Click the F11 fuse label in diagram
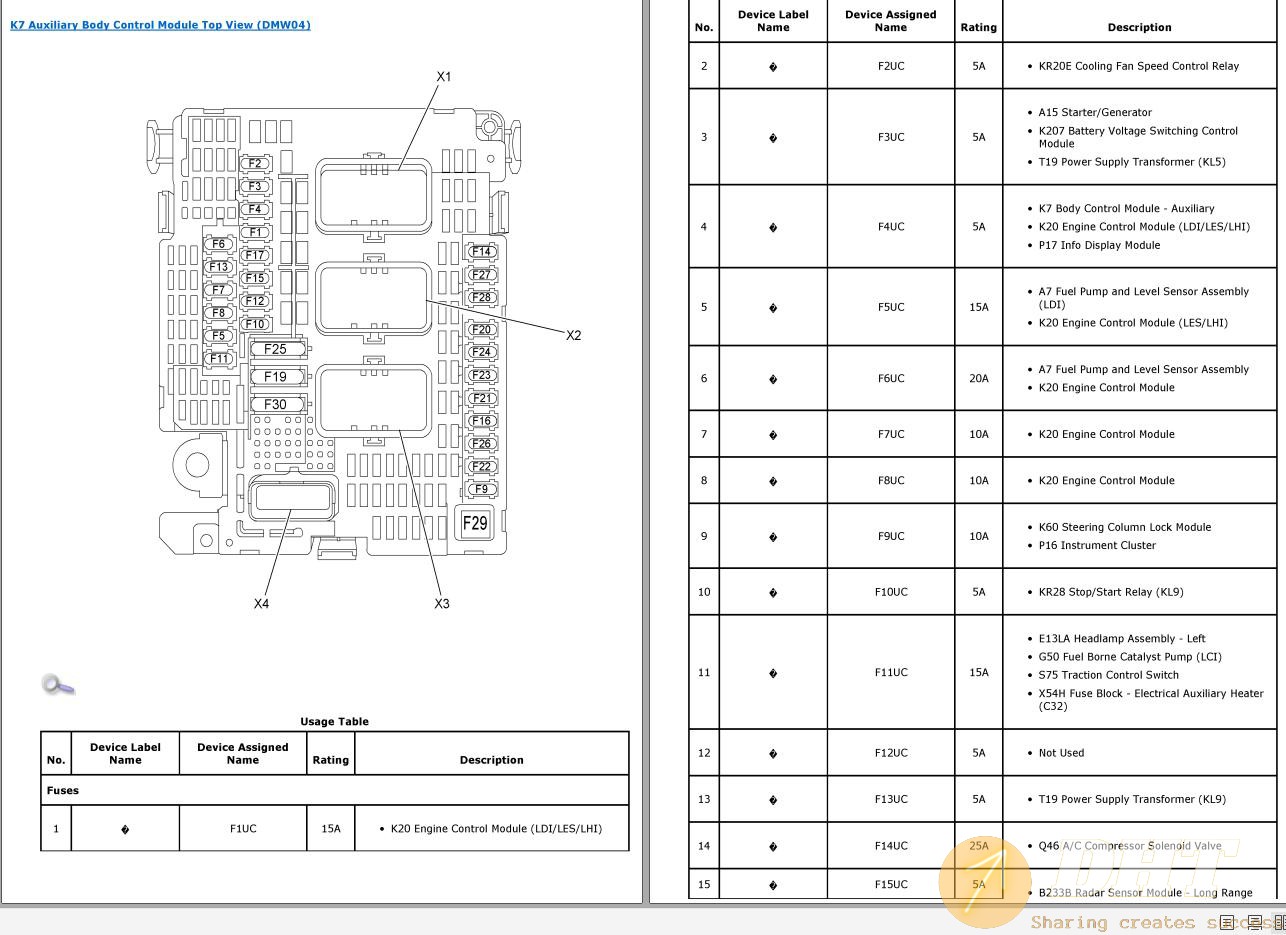 point(219,359)
